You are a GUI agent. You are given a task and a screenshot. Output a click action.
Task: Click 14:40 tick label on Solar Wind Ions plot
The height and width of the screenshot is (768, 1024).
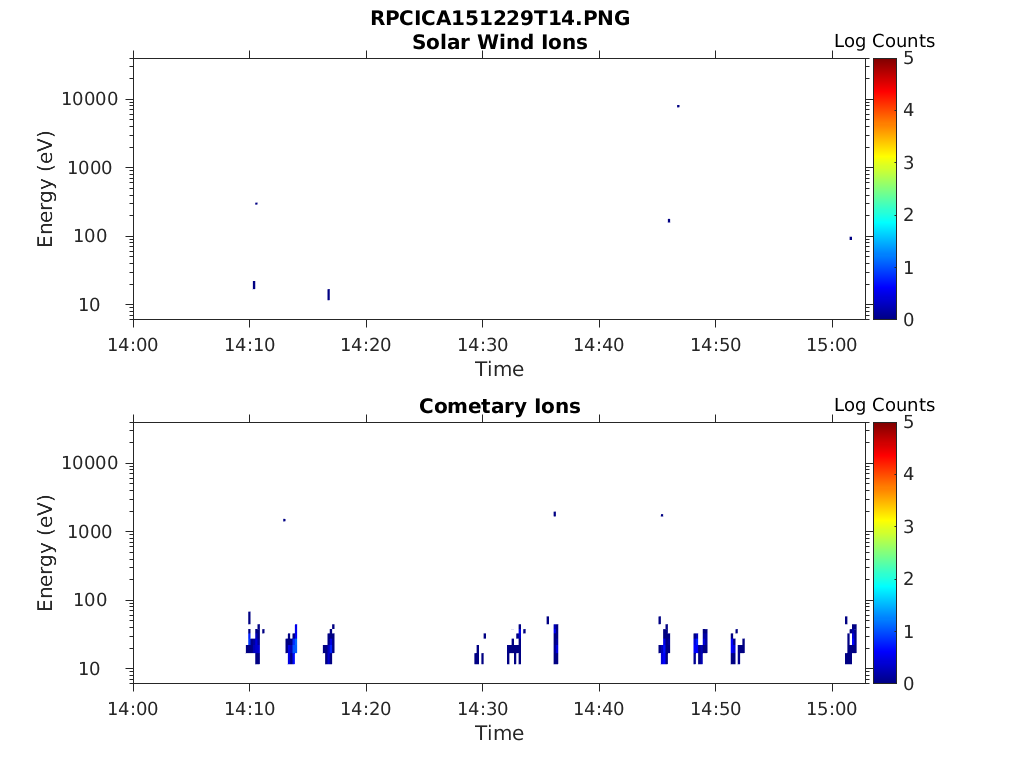tap(599, 345)
